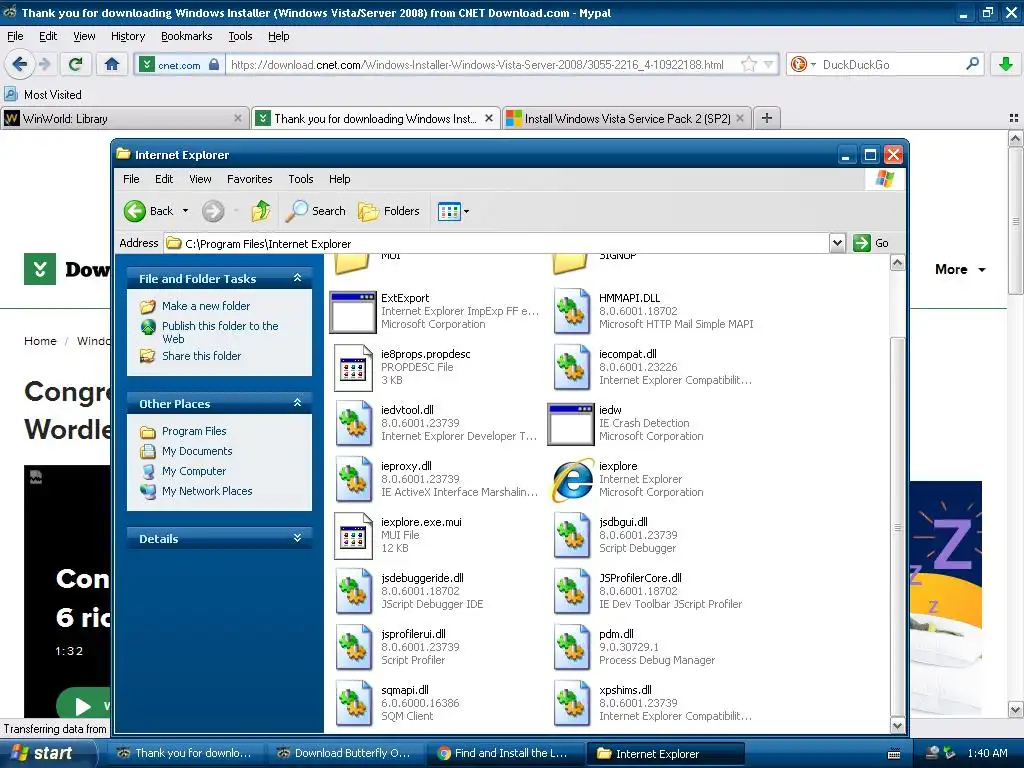Open the Explorer View menu
The width and height of the screenshot is (1024, 768).
(200, 179)
